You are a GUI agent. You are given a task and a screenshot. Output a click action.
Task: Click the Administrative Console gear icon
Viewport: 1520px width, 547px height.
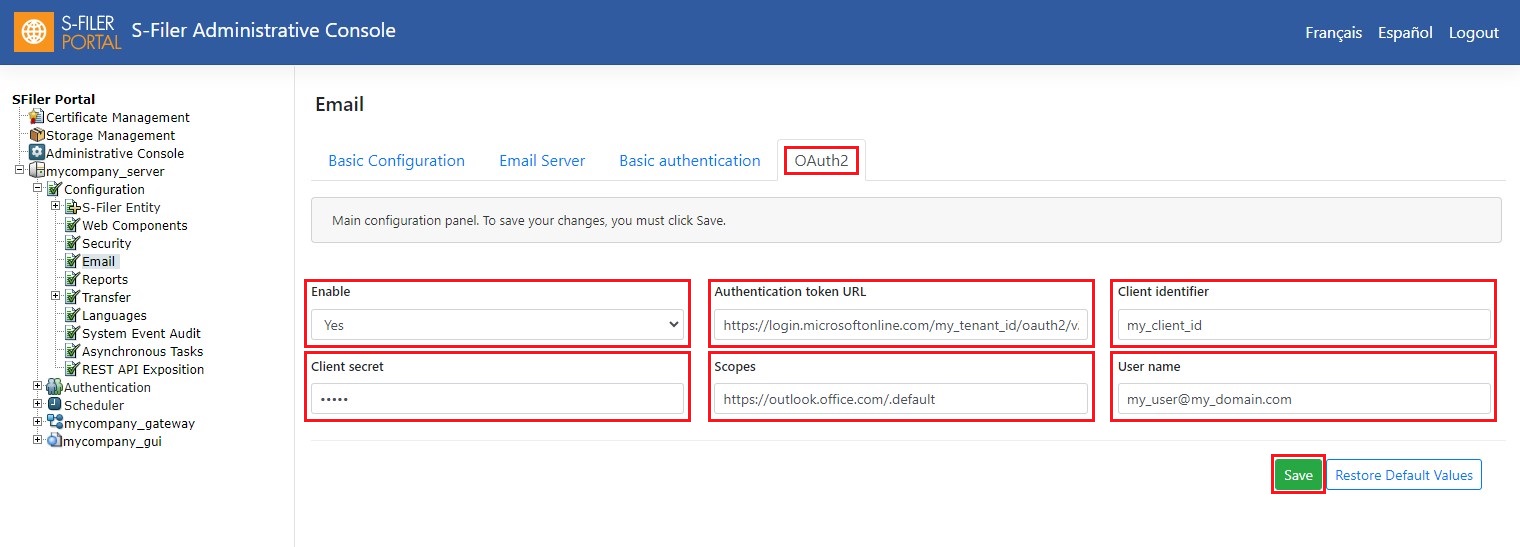click(x=37, y=153)
